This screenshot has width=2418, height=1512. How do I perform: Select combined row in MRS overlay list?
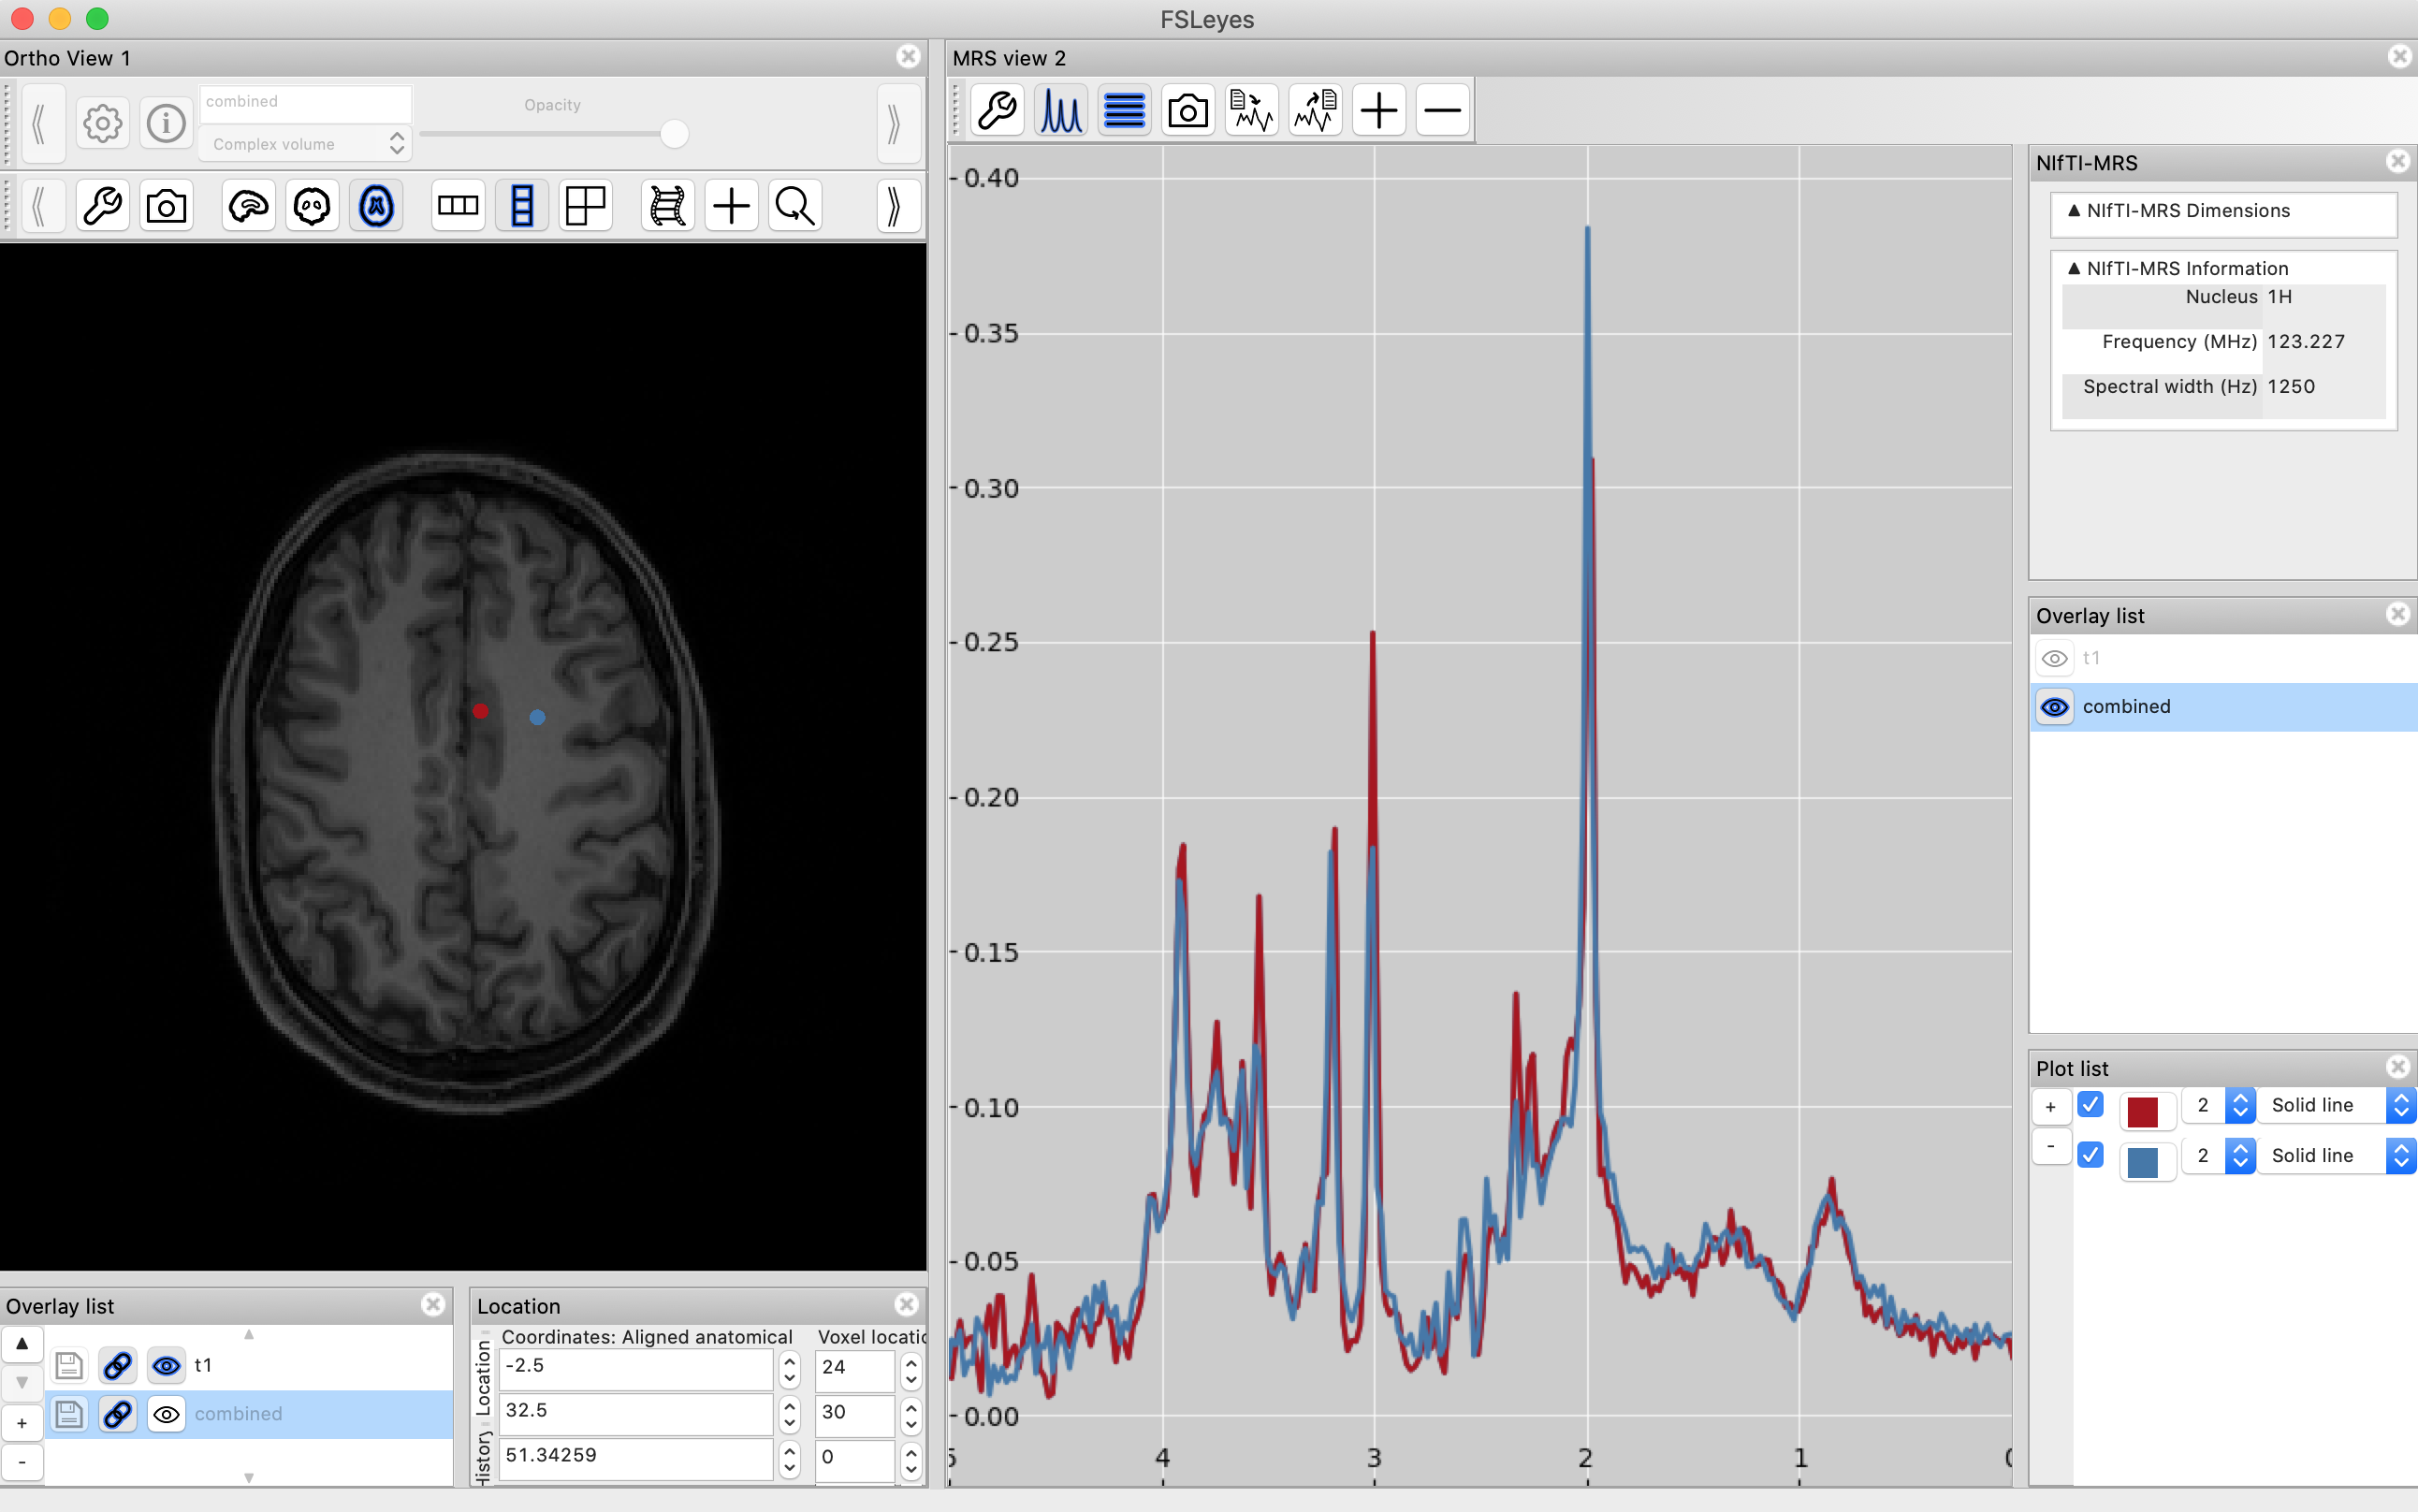pos(2224,707)
